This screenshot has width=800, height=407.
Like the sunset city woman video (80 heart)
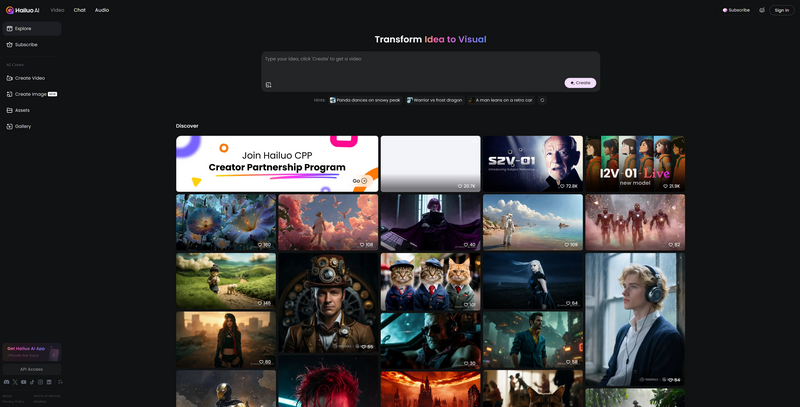coord(262,362)
